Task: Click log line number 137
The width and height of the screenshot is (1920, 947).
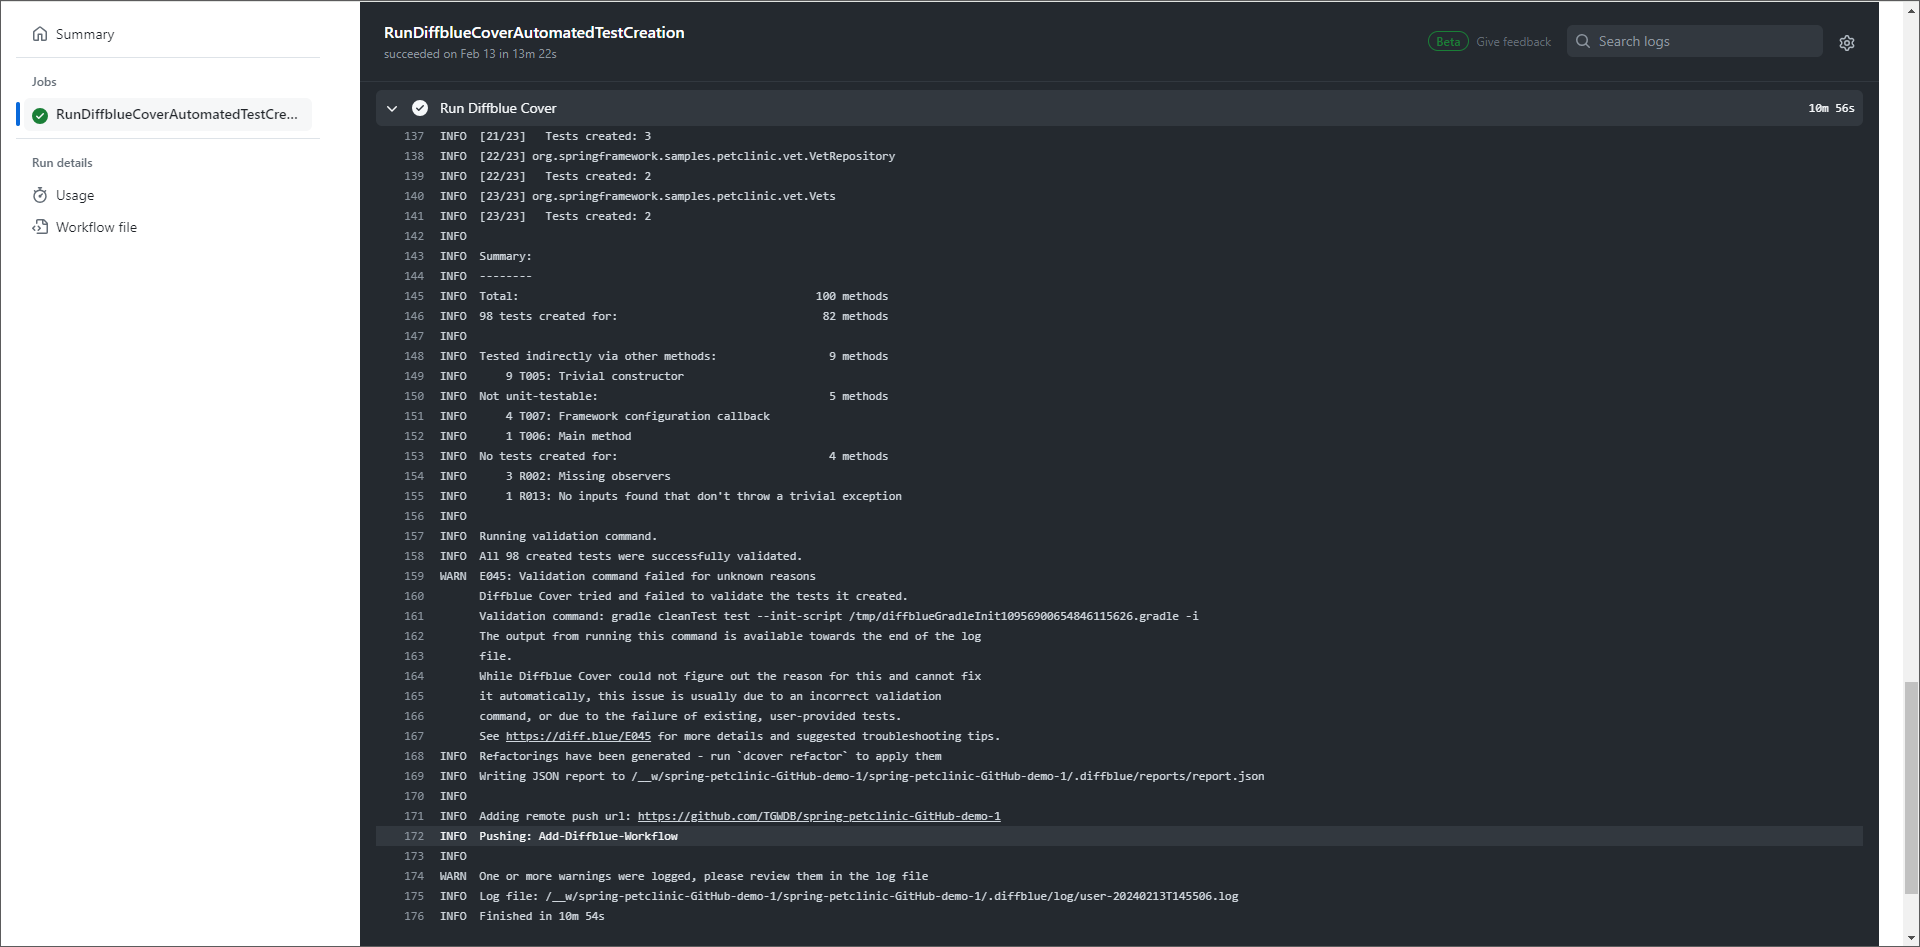Action: [x=414, y=136]
